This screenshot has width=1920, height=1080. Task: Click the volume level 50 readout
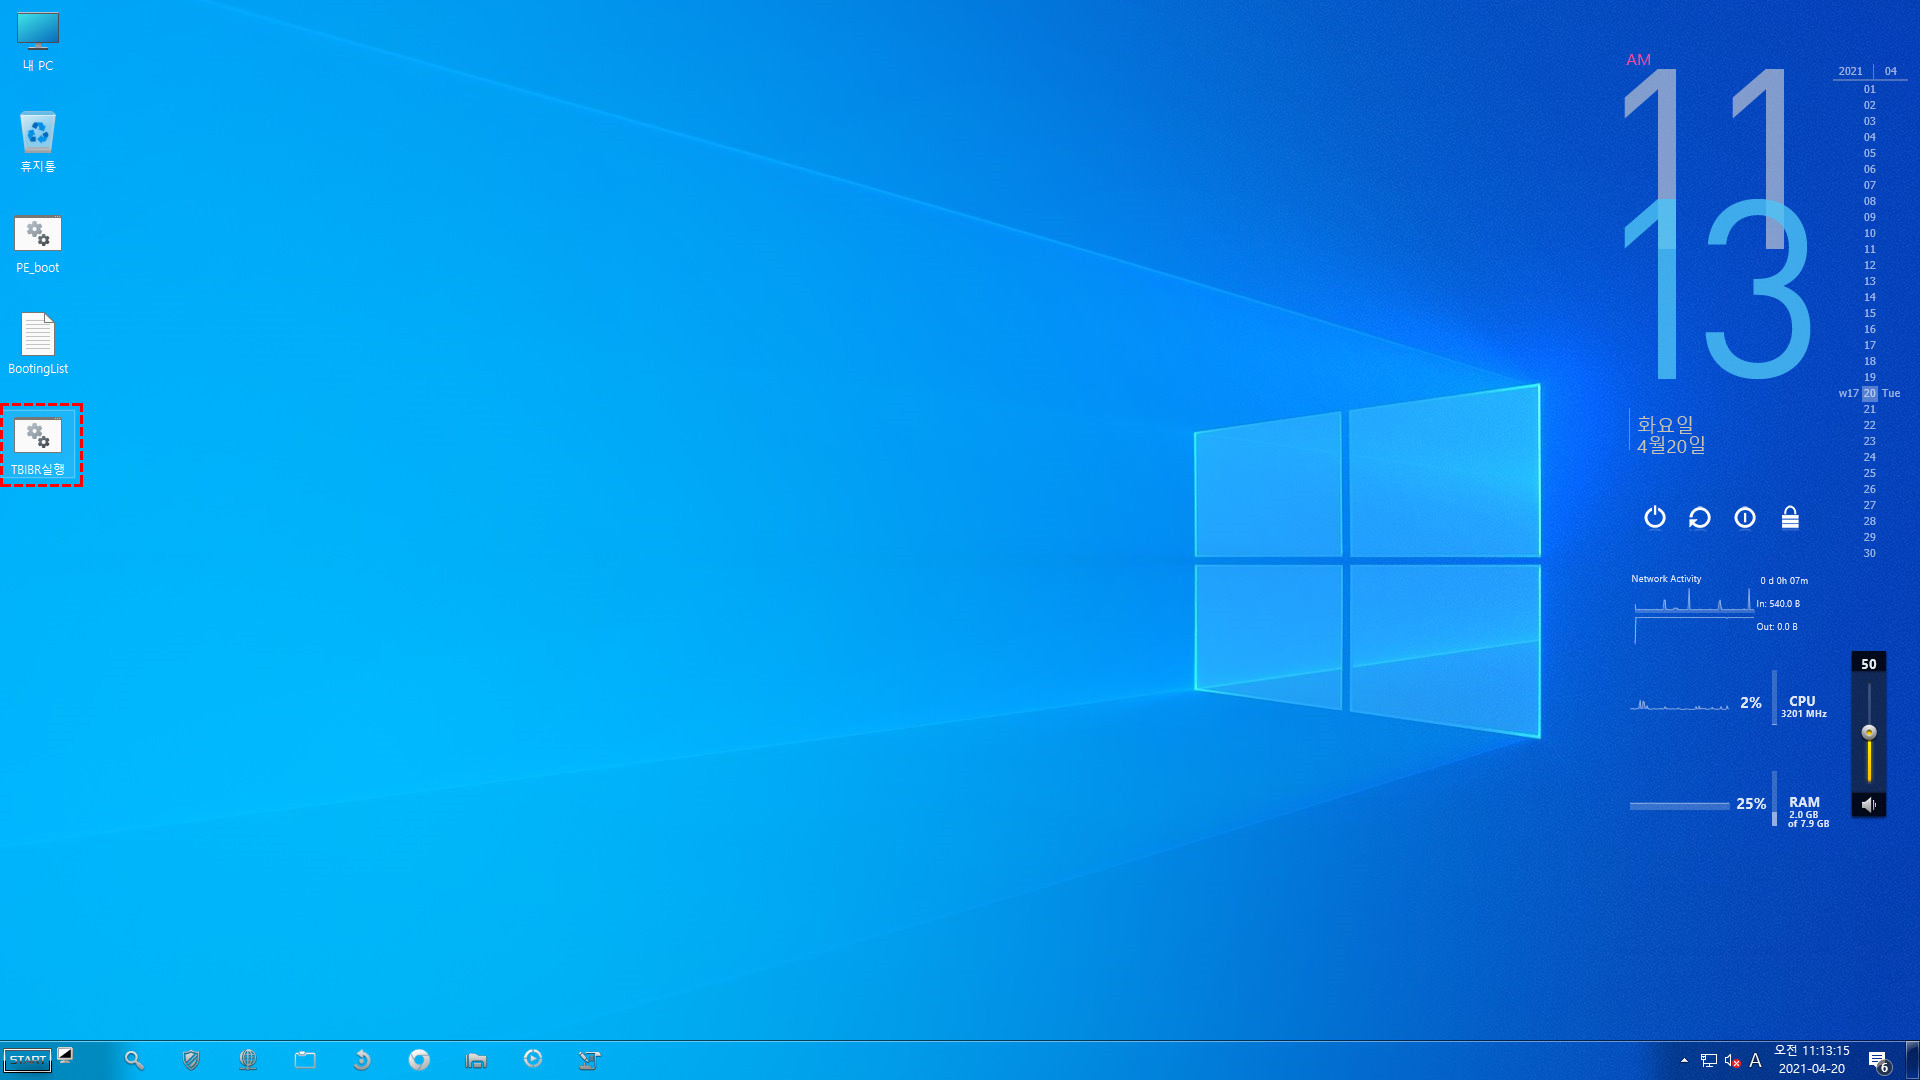pos(1868,664)
